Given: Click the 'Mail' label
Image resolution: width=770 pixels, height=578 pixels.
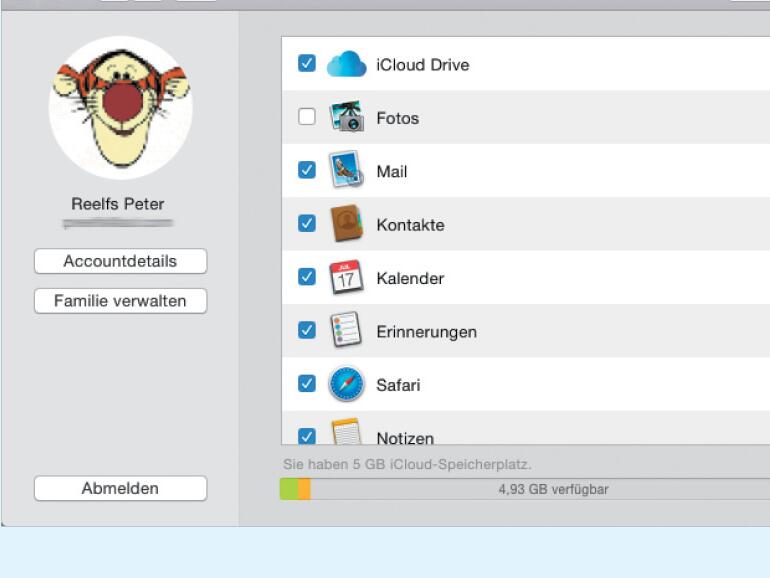Looking at the screenshot, I should pos(392,171).
